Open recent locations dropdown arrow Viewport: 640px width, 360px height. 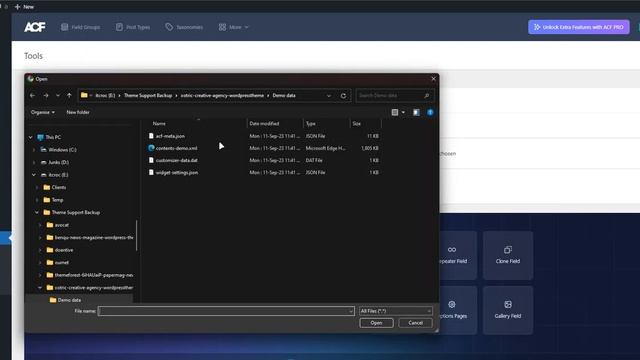(58, 96)
